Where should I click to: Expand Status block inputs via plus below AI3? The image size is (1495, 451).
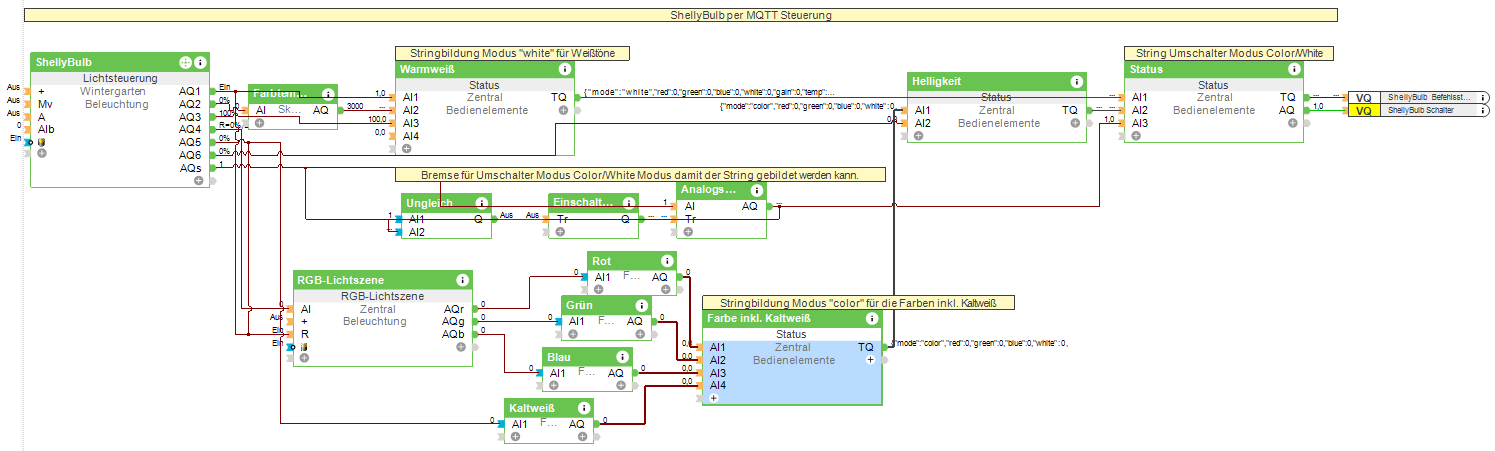point(1137,136)
